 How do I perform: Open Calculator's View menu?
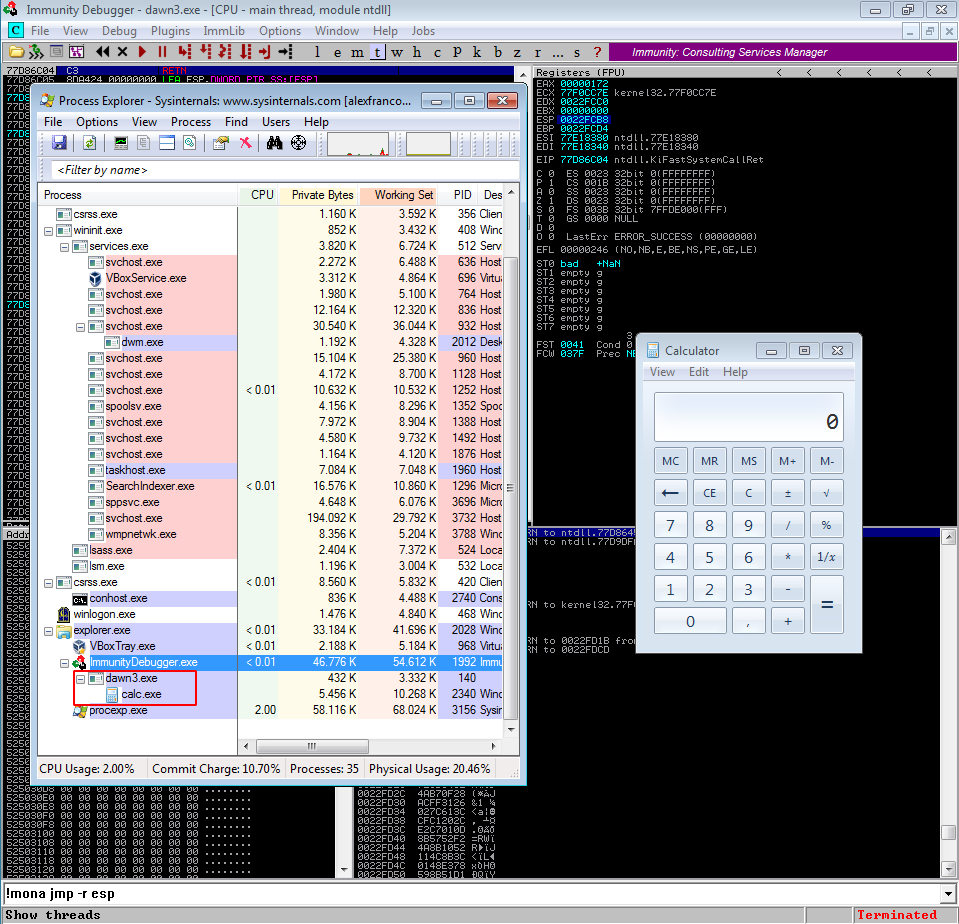tap(662, 372)
